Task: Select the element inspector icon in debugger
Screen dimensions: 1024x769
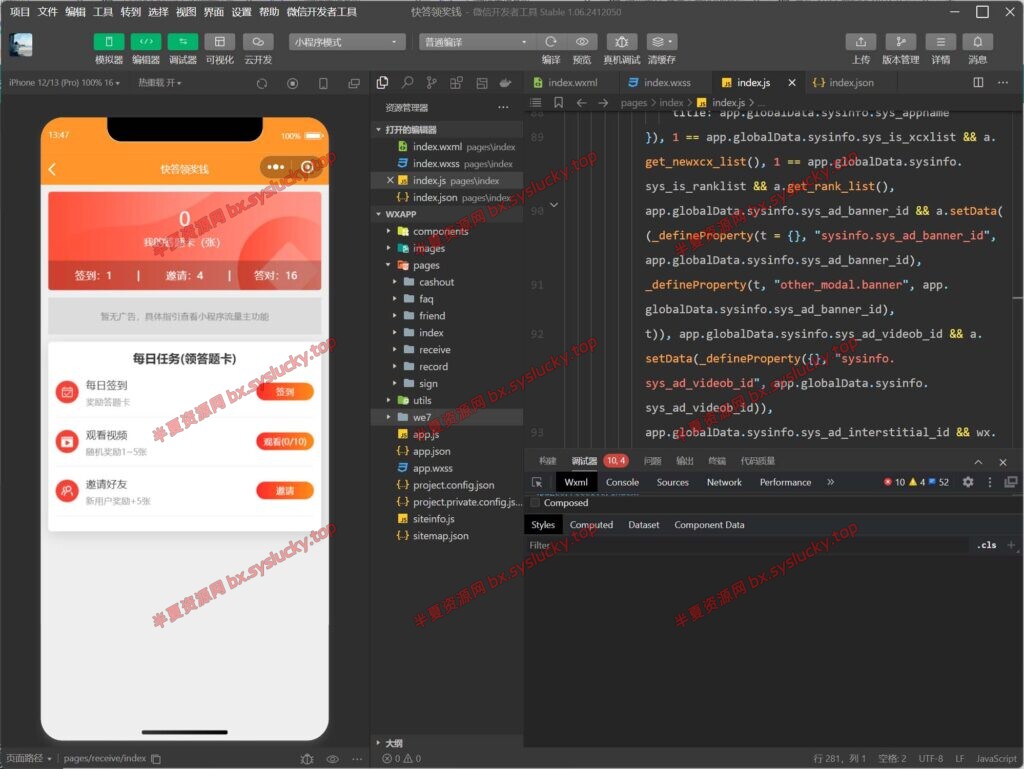Action: pyautogui.click(x=537, y=482)
